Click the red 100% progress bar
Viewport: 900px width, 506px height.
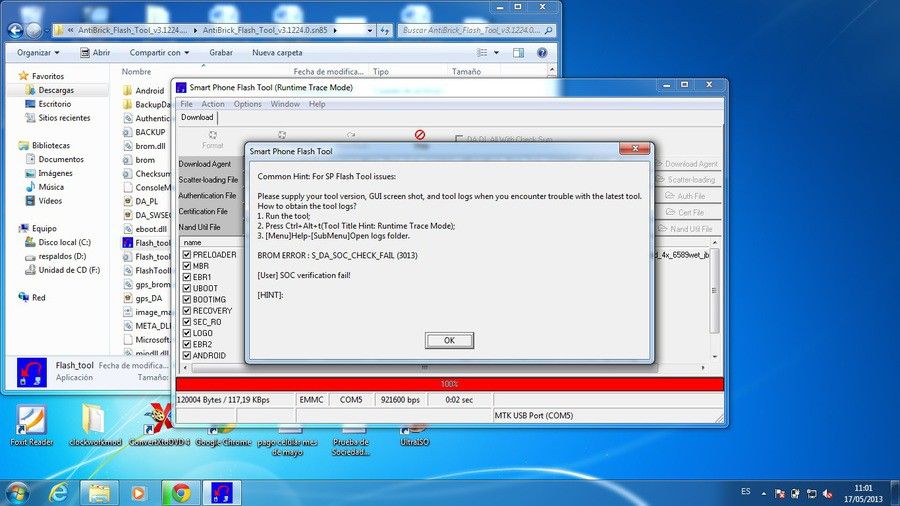449,384
